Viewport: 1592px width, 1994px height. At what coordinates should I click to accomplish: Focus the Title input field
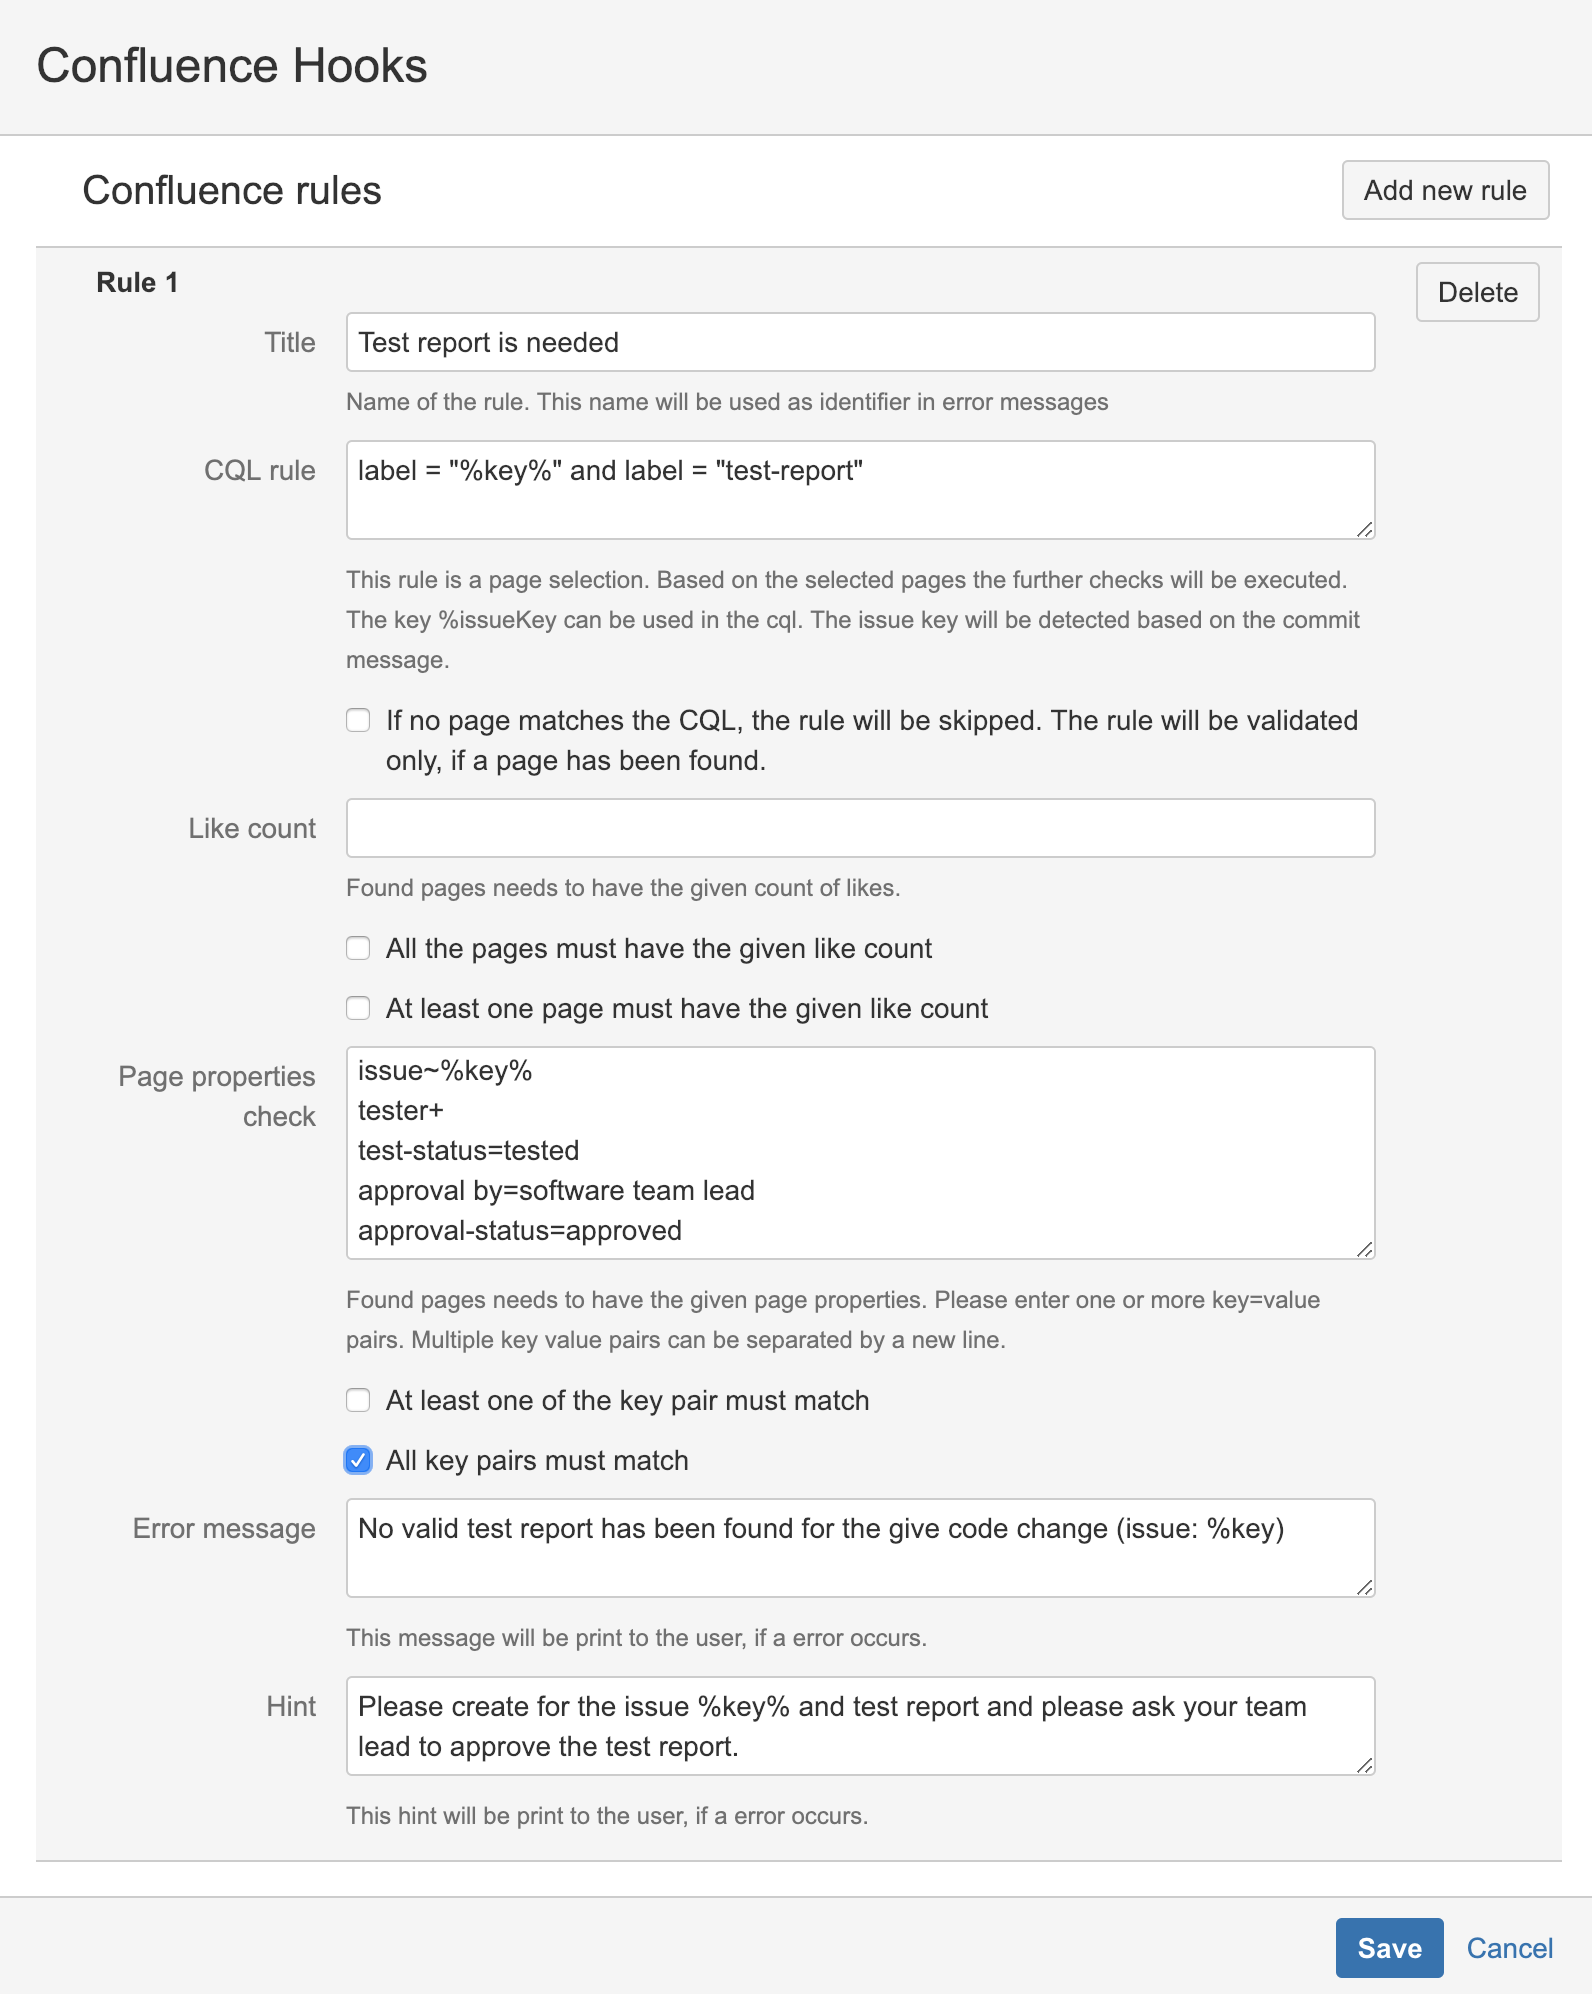click(860, 342)
